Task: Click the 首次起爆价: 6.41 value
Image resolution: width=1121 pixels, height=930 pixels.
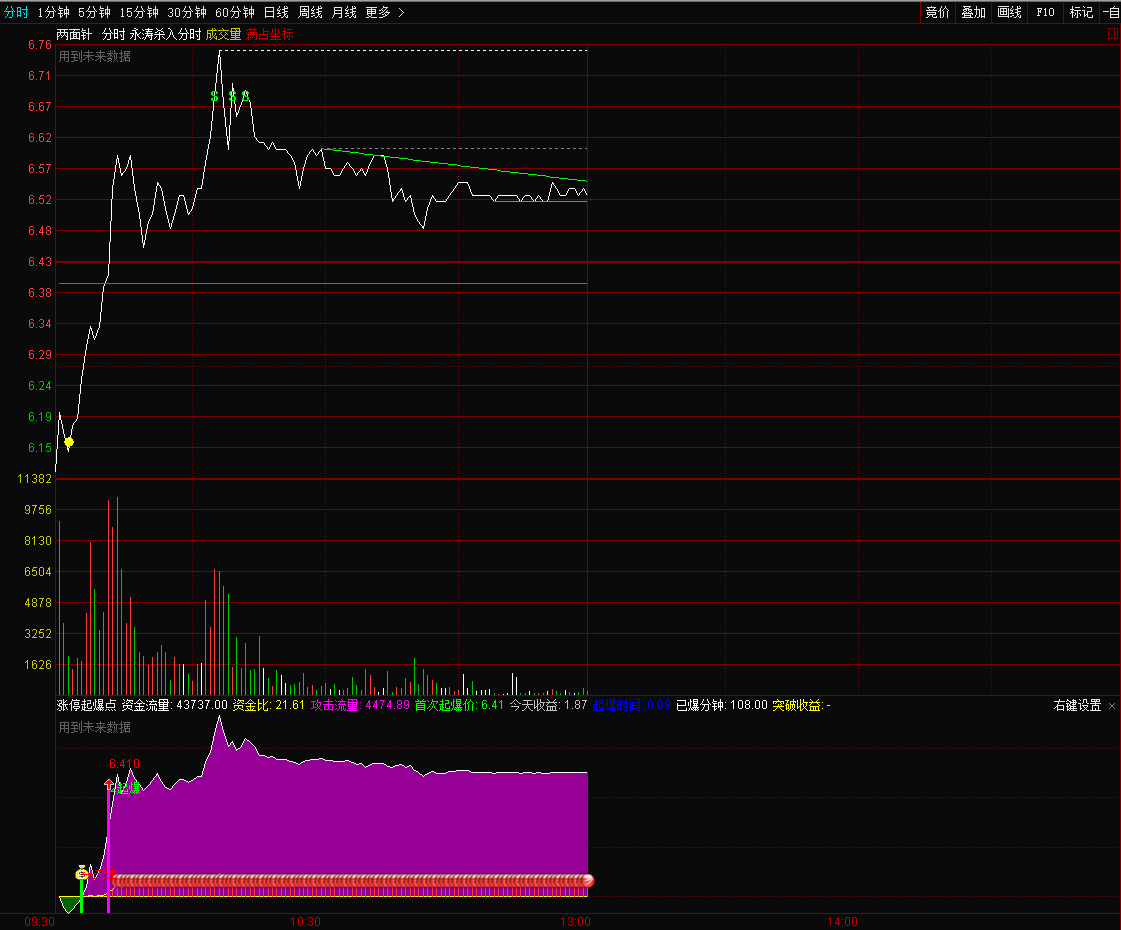Action: click(459, 706)
